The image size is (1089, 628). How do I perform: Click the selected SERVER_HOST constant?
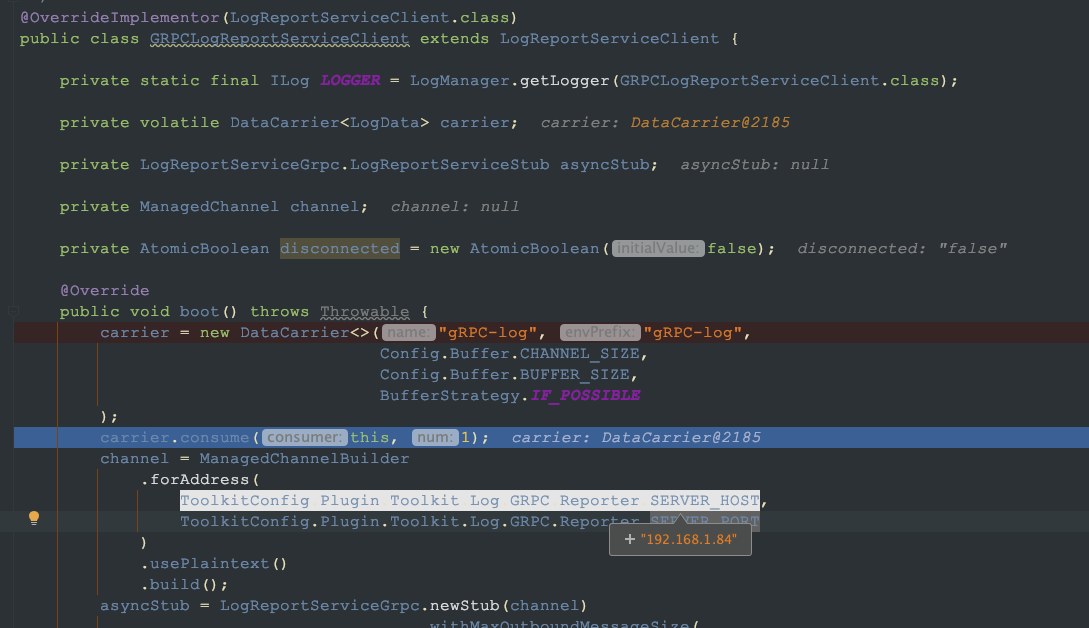704,500
